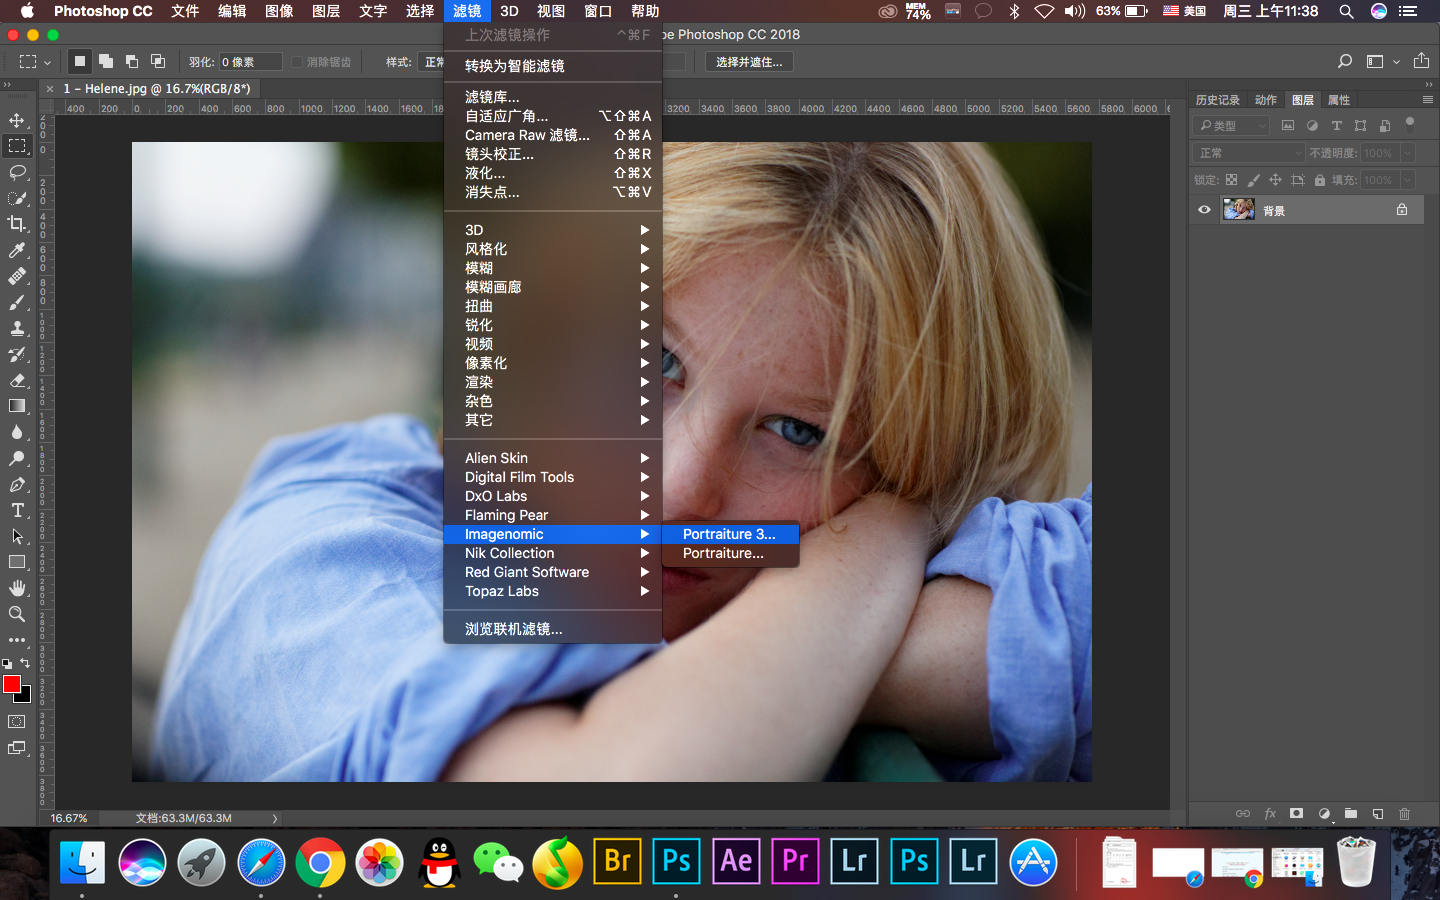The height and width of the screenshot is (900, 1440).
Task: Activate the Horizontal Type tool
Action: click(17, 510)
